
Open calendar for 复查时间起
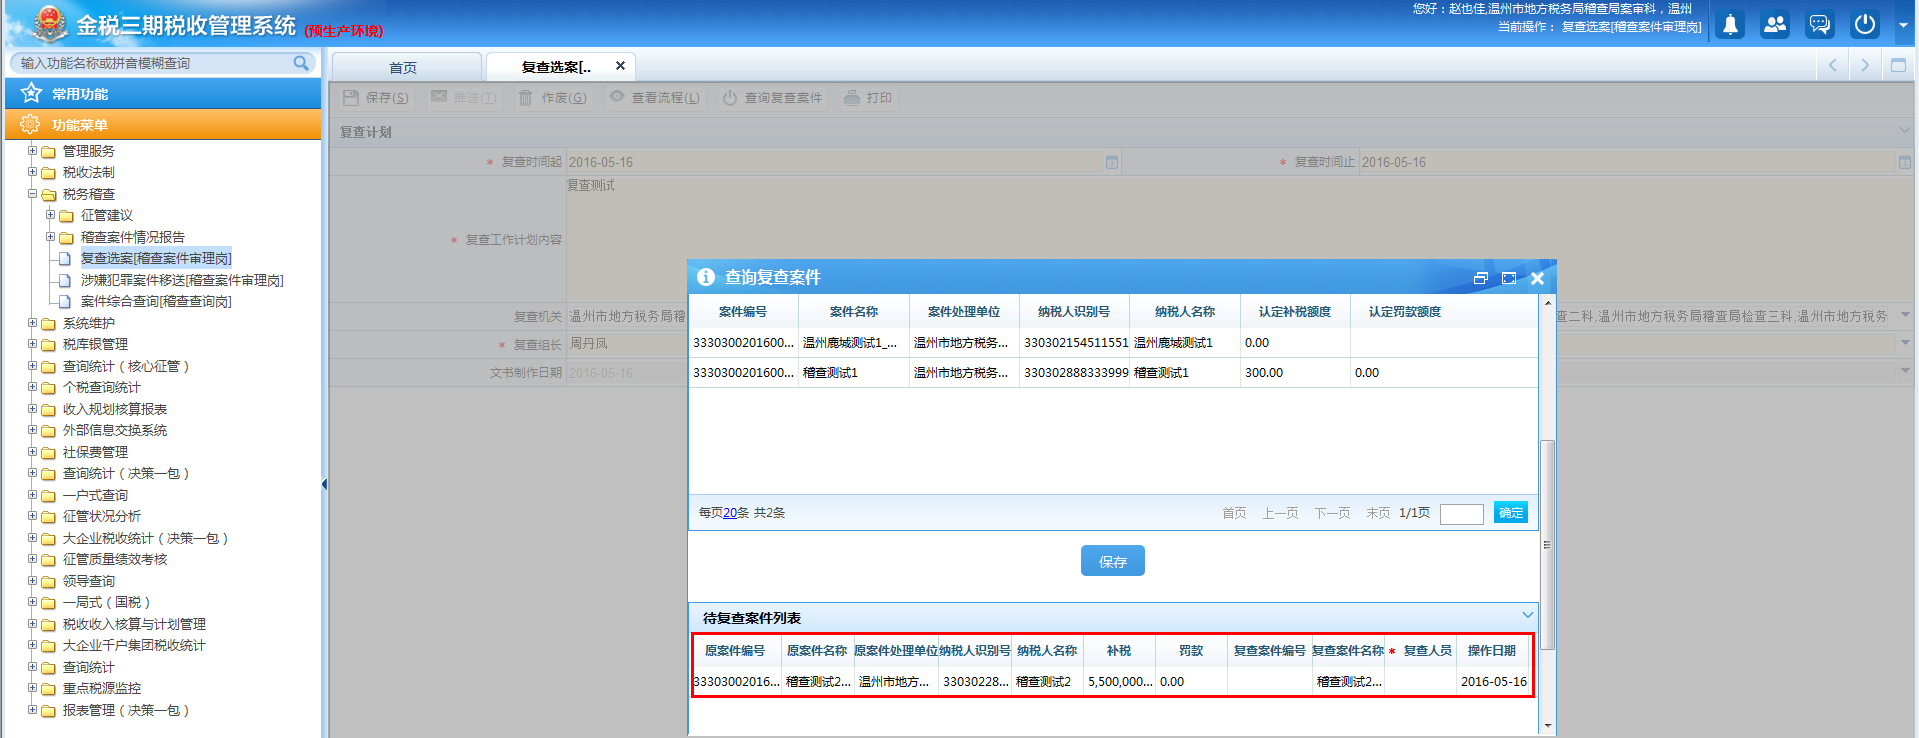[x=1111, y=162]
